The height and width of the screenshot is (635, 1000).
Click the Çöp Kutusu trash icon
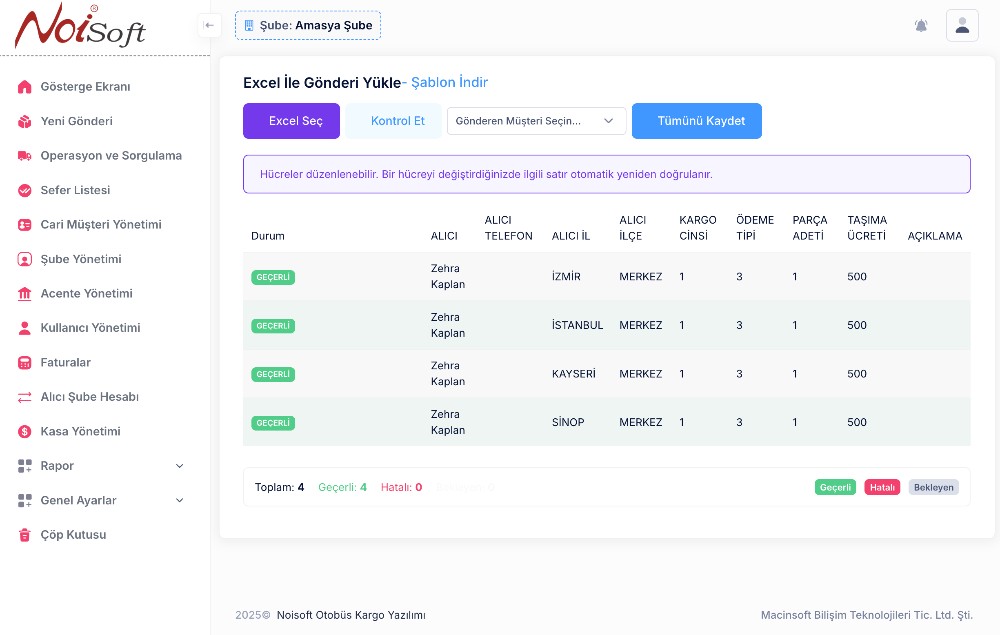click(x=25, y=535)
